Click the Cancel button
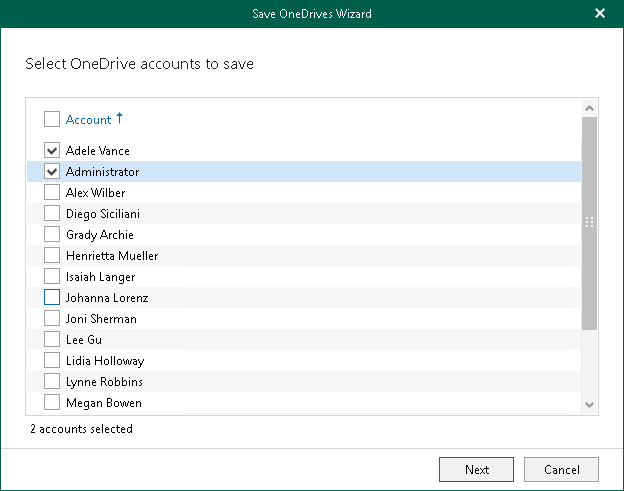This screenshot has width=624, height=491. click(x=561, y=469)
